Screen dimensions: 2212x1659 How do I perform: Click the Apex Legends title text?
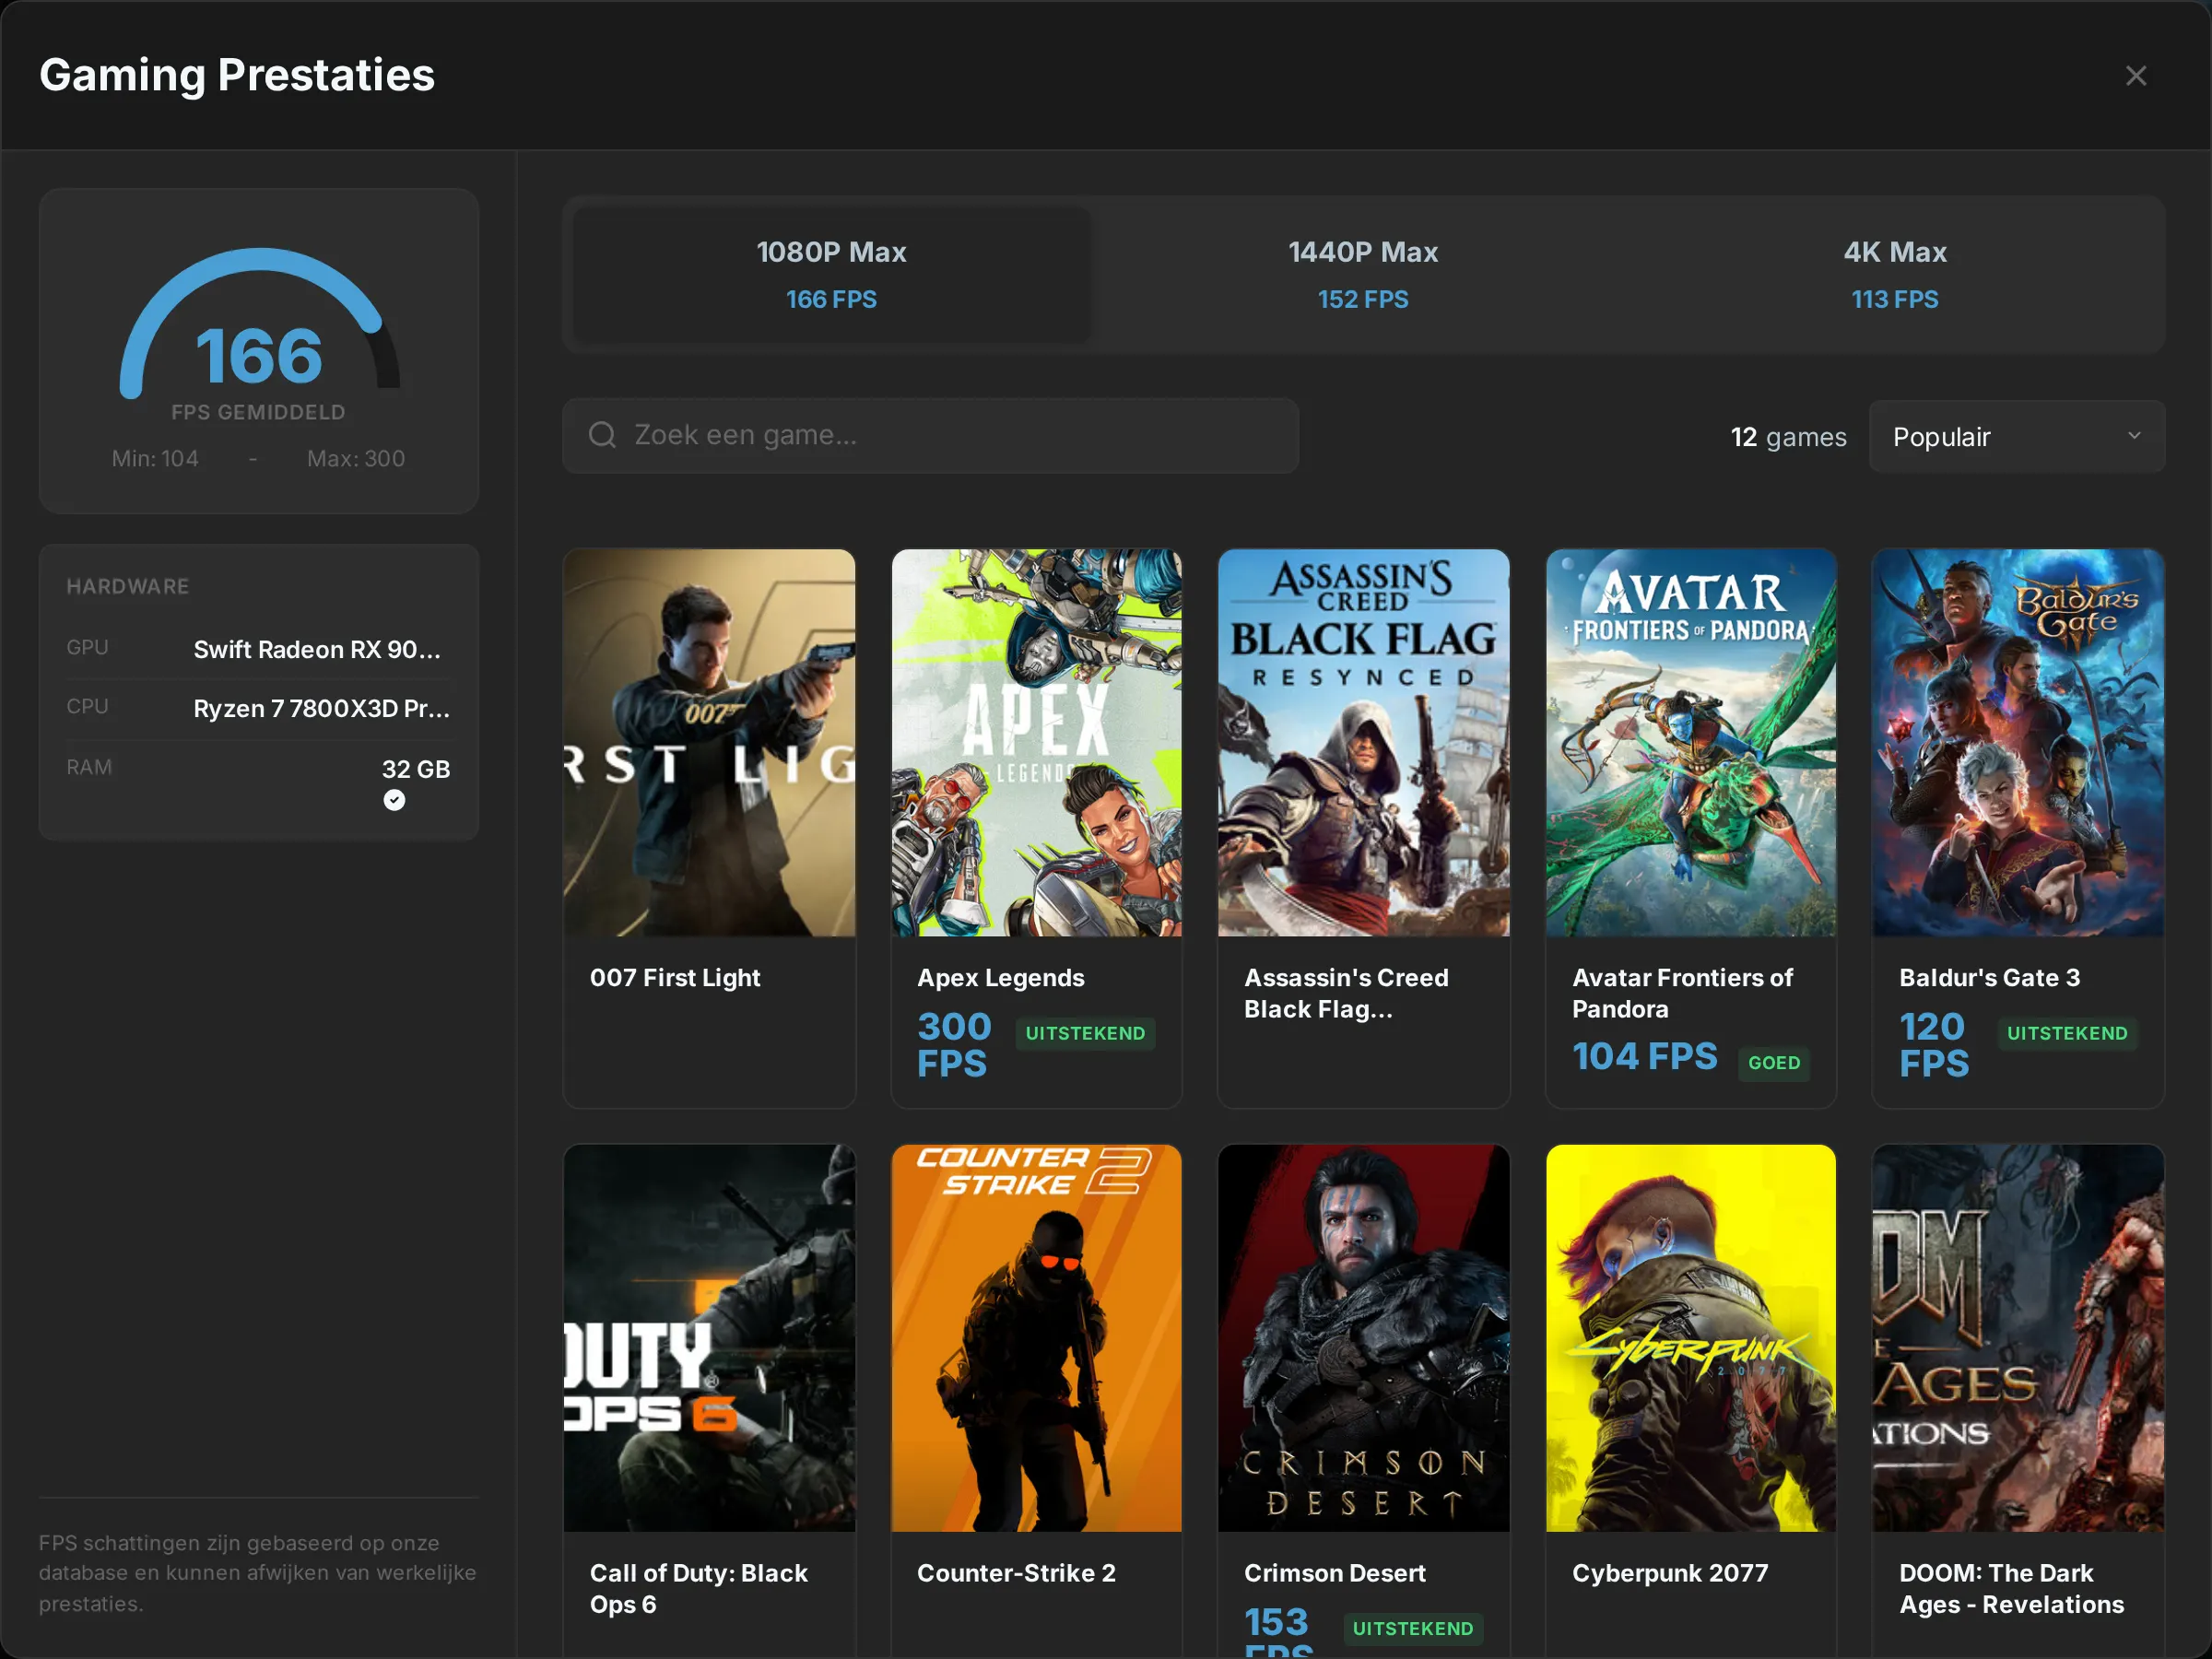pyautogui.click(x=1000, y=978)
